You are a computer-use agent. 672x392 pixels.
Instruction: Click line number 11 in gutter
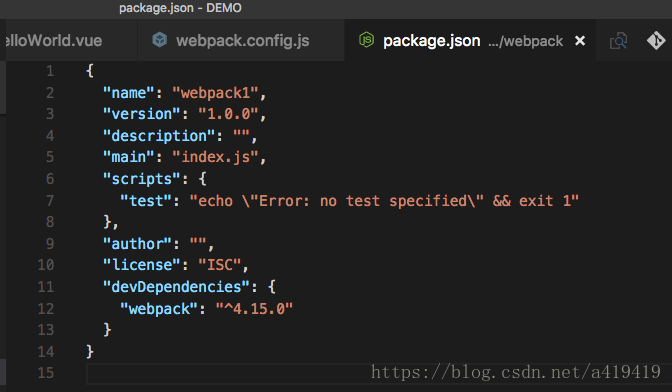[46, 287]
